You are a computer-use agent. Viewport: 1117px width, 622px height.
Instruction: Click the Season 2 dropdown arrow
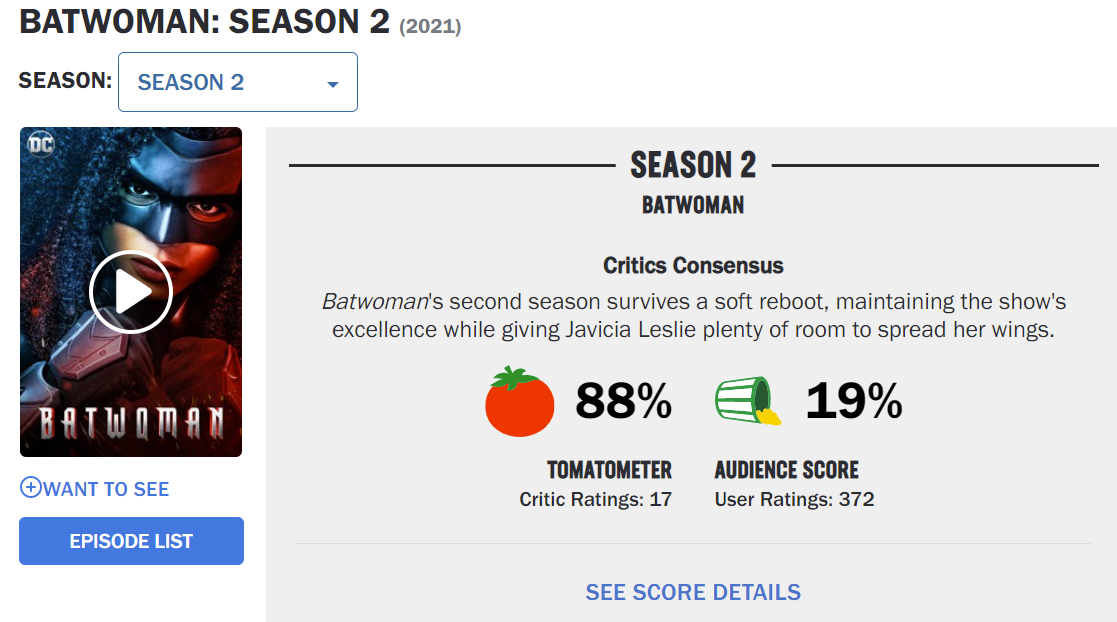(x=333, y=84)
